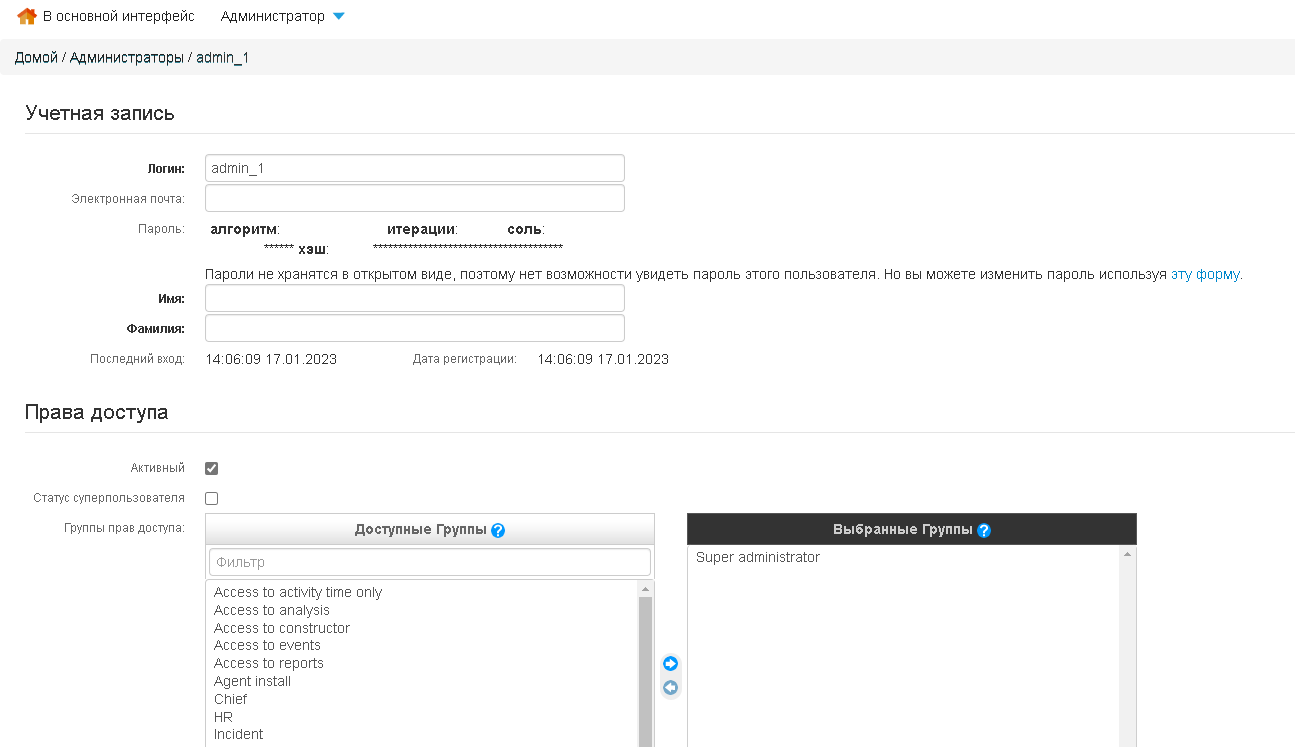Click the Имя text field
1295x747 pixels.
tap(414, 298)
